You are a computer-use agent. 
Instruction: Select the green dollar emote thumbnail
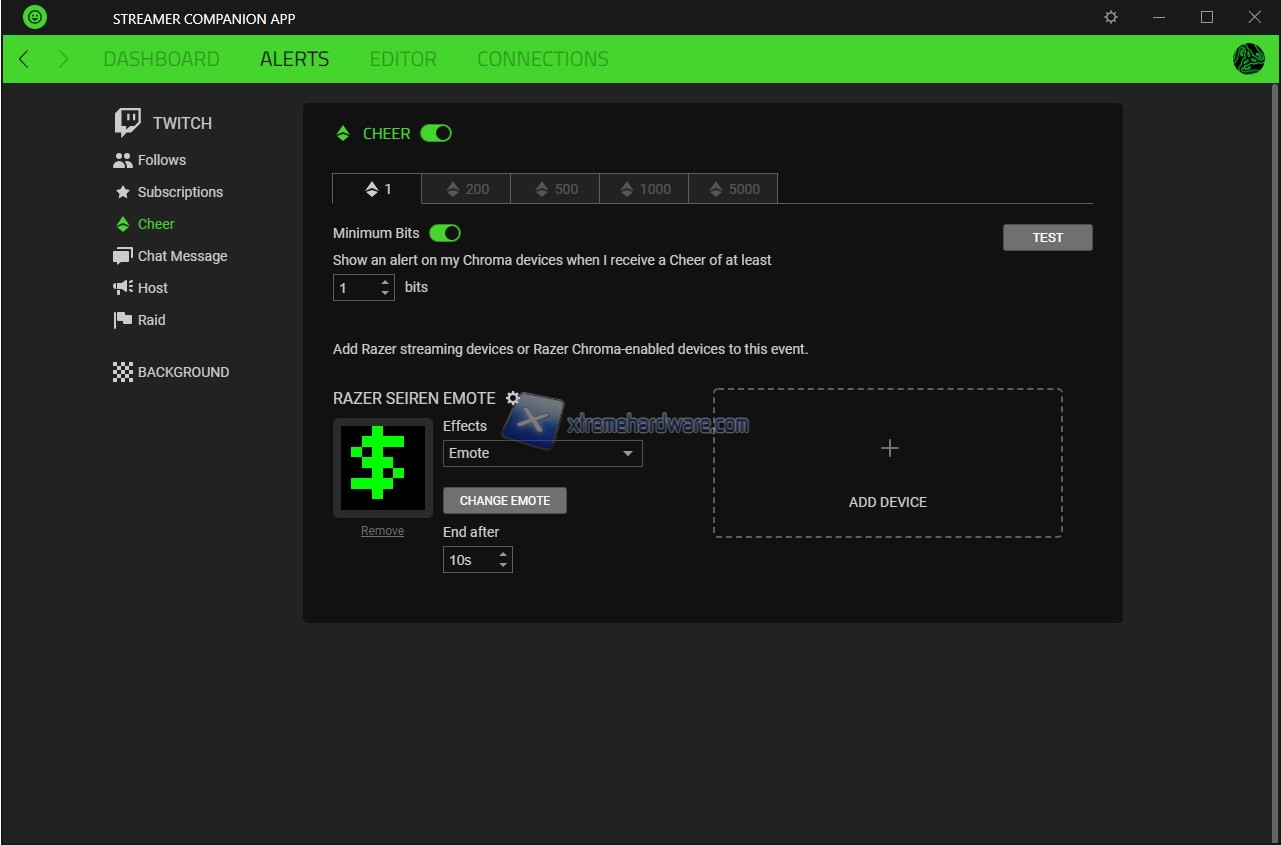click(382, 467)
